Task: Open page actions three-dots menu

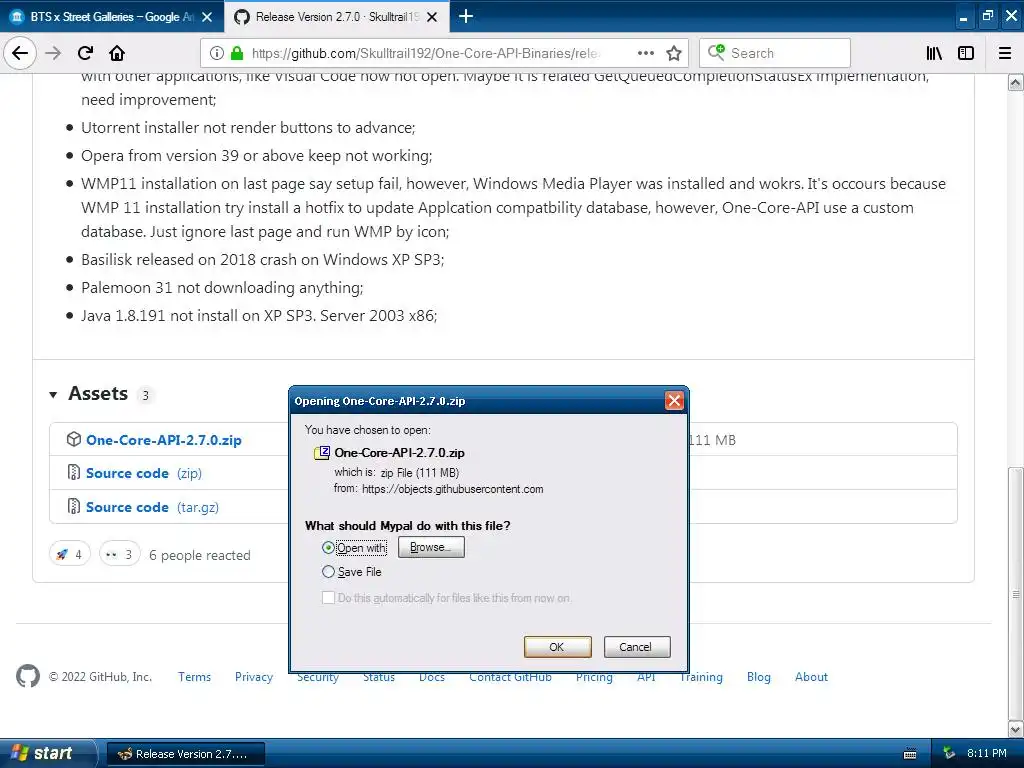Action: (x=645, y=53)
